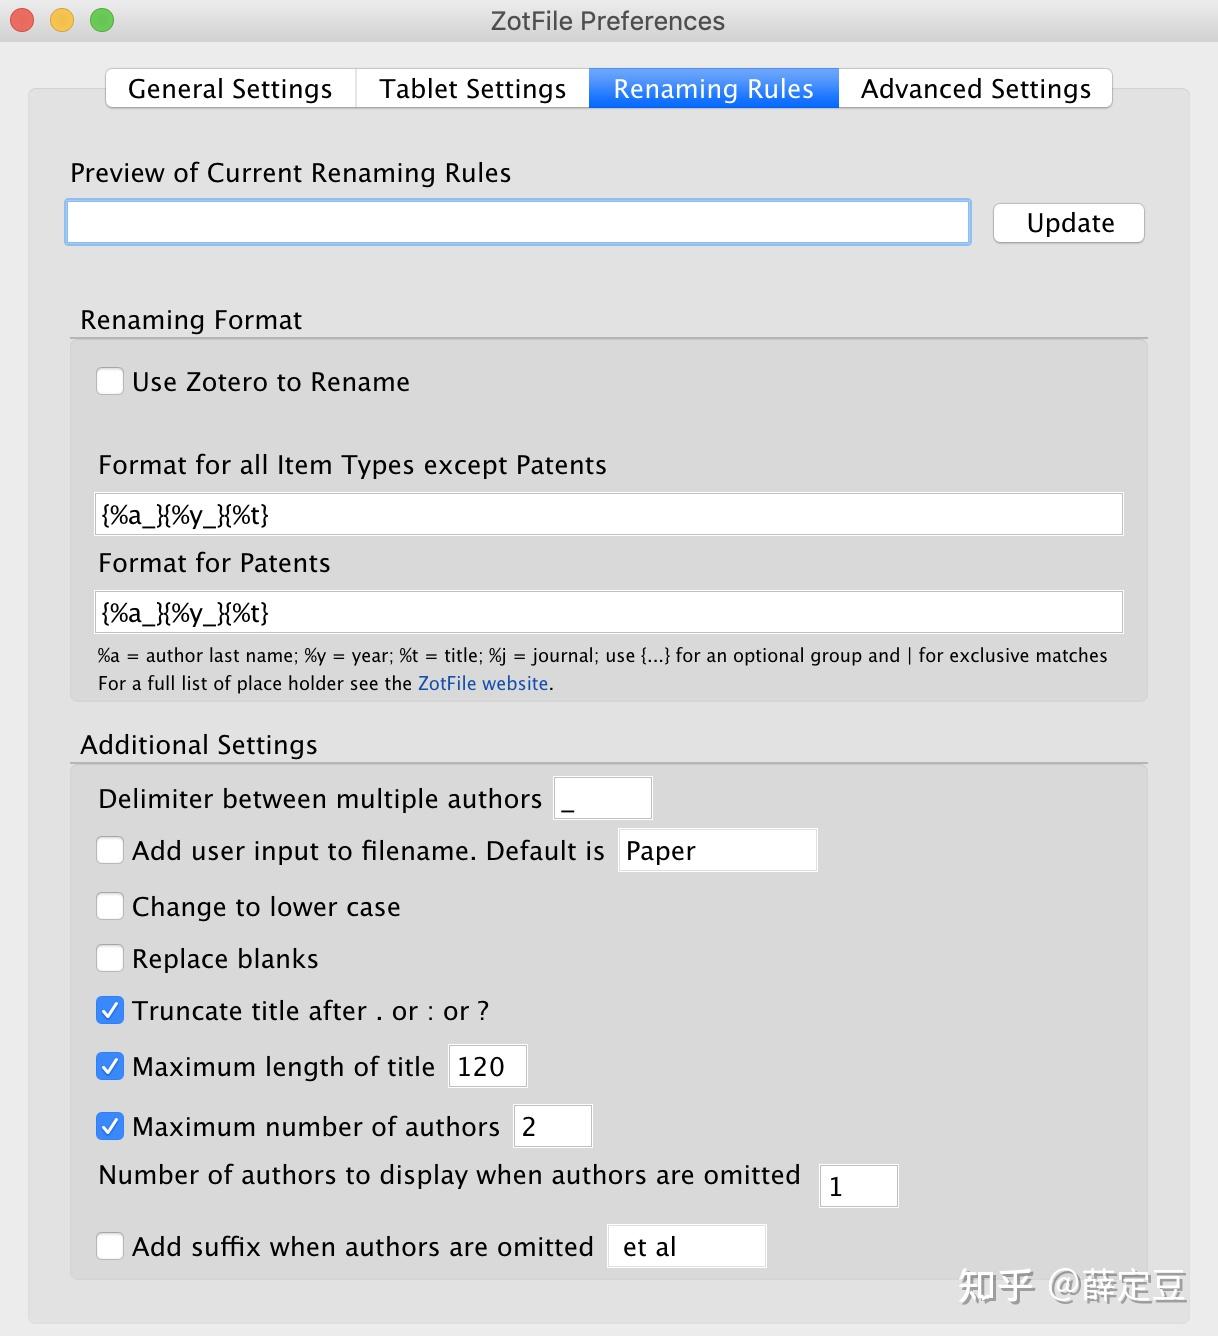Screen dimensions: 1218x1336
Task: Check the Replace blanks option
Action: (x=110, y=959)
